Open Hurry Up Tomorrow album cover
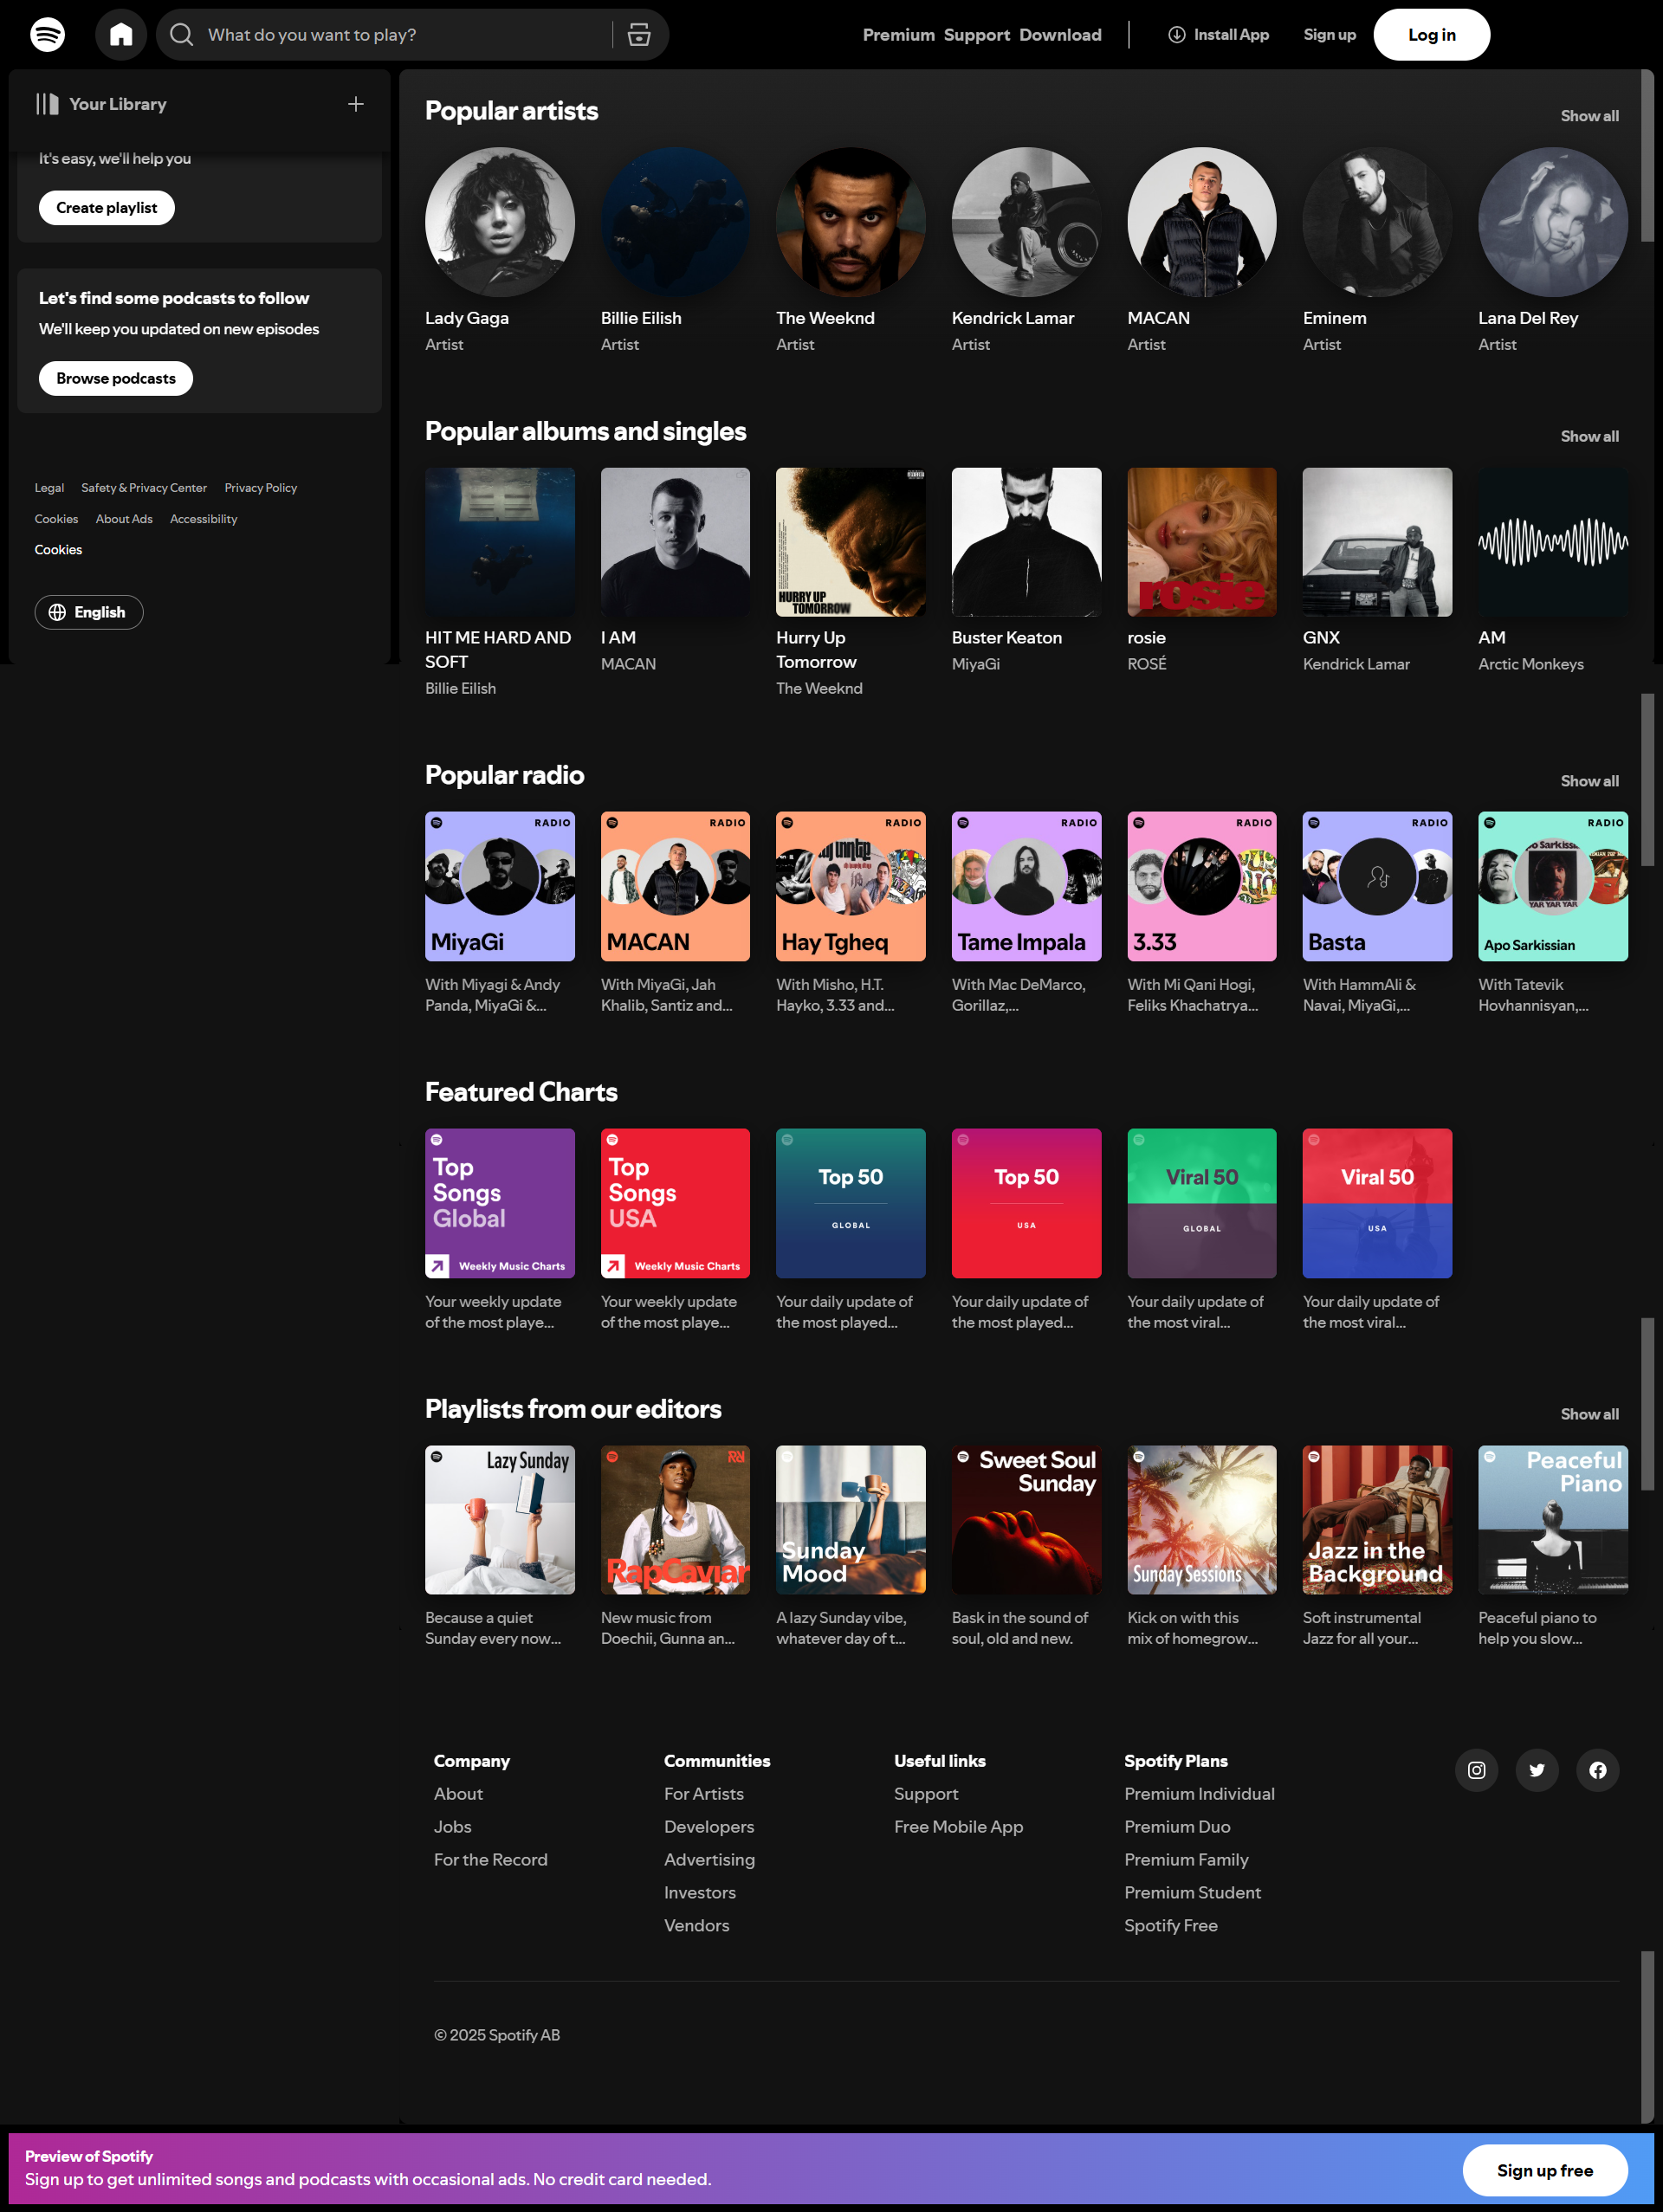Image resolution: width=1663 pixels, height=2212 pixels. [851, 542]
